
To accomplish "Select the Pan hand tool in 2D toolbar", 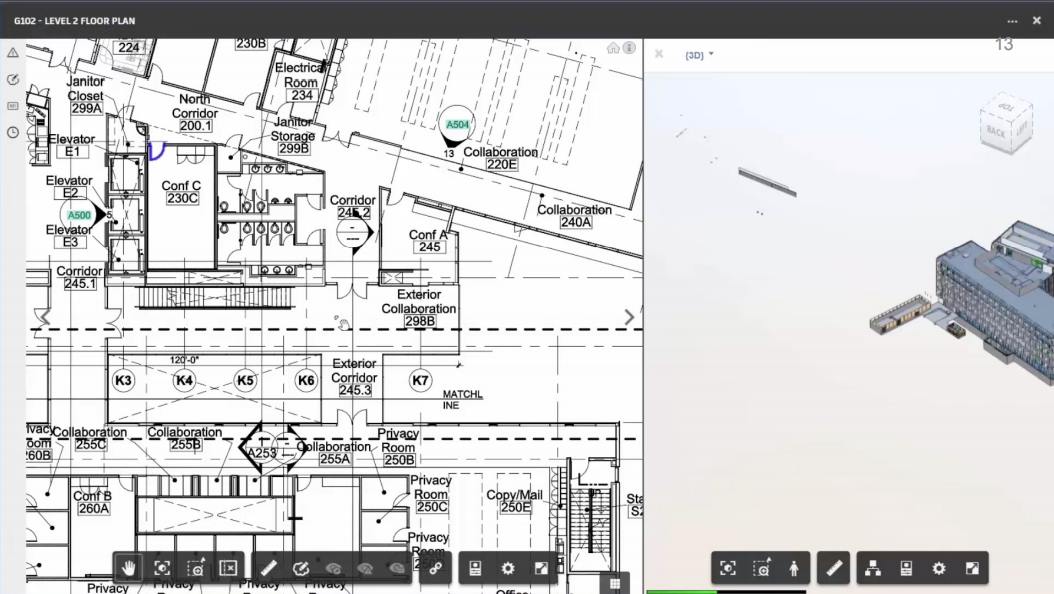I will tap(128, 568).
